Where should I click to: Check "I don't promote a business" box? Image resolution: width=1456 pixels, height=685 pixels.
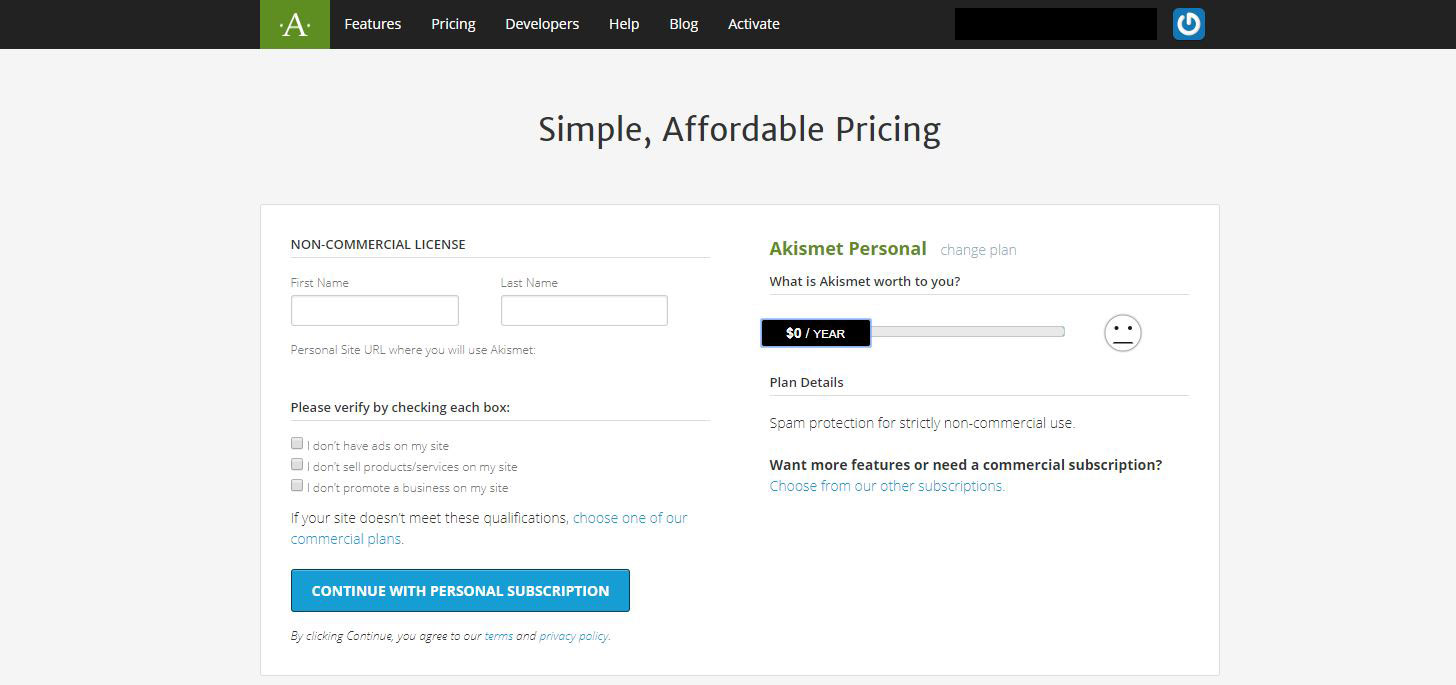click(297, 485)
